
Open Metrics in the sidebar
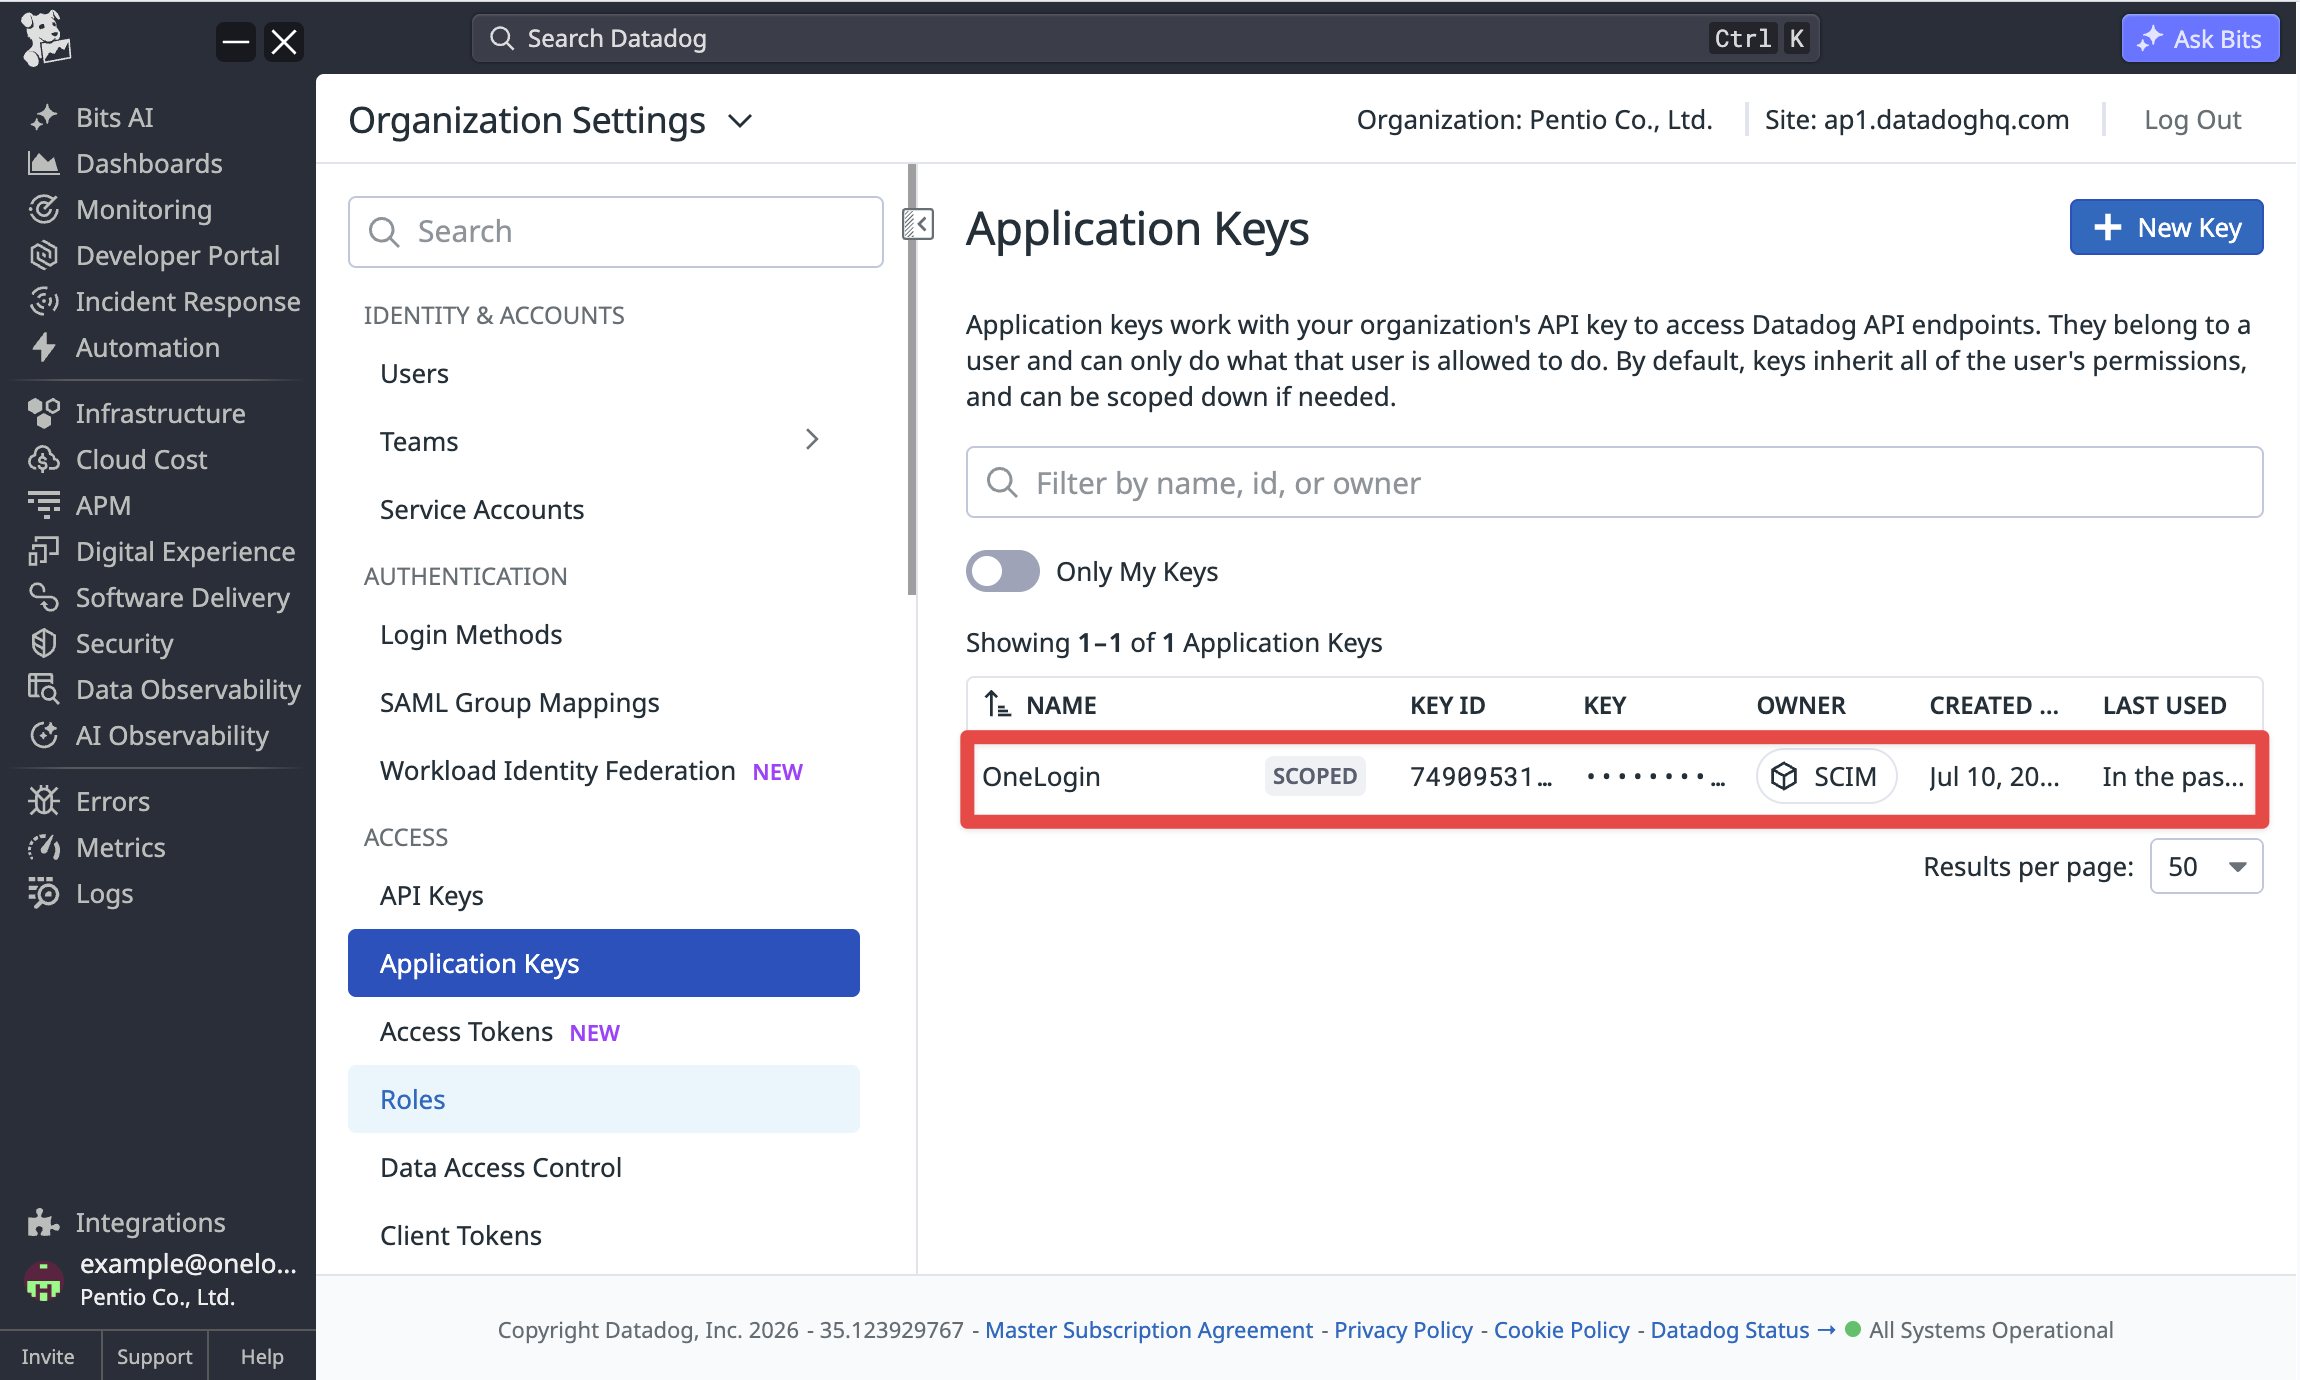pyautogui.click(x=120, y=847)
